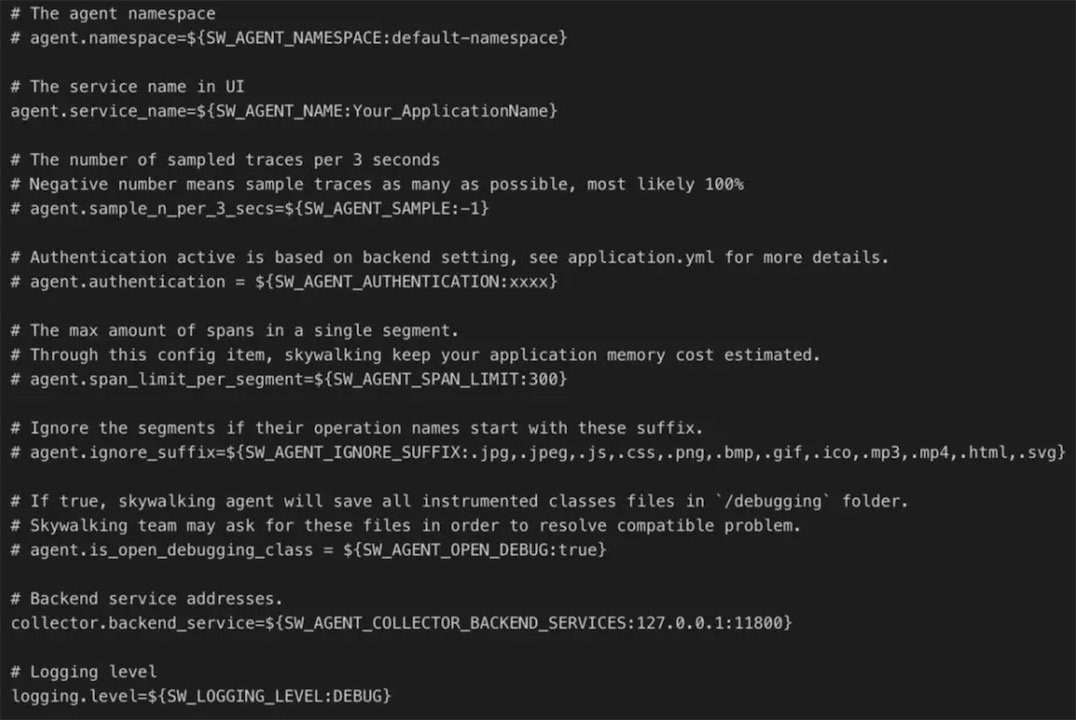Screen dimensions: 1076x720
Task: Click the commented agent.namespace line
Action: 288,38
